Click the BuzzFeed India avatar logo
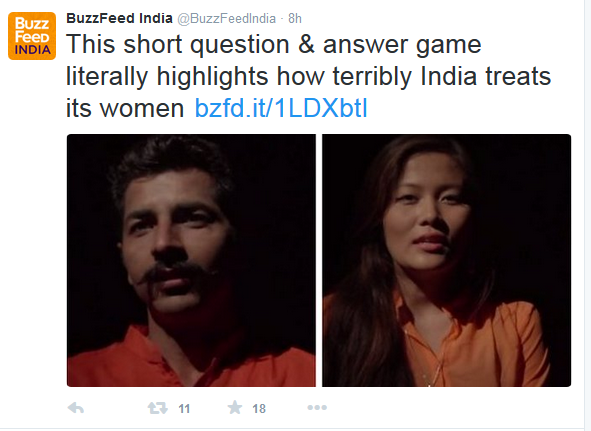 [x=32, y=36]
